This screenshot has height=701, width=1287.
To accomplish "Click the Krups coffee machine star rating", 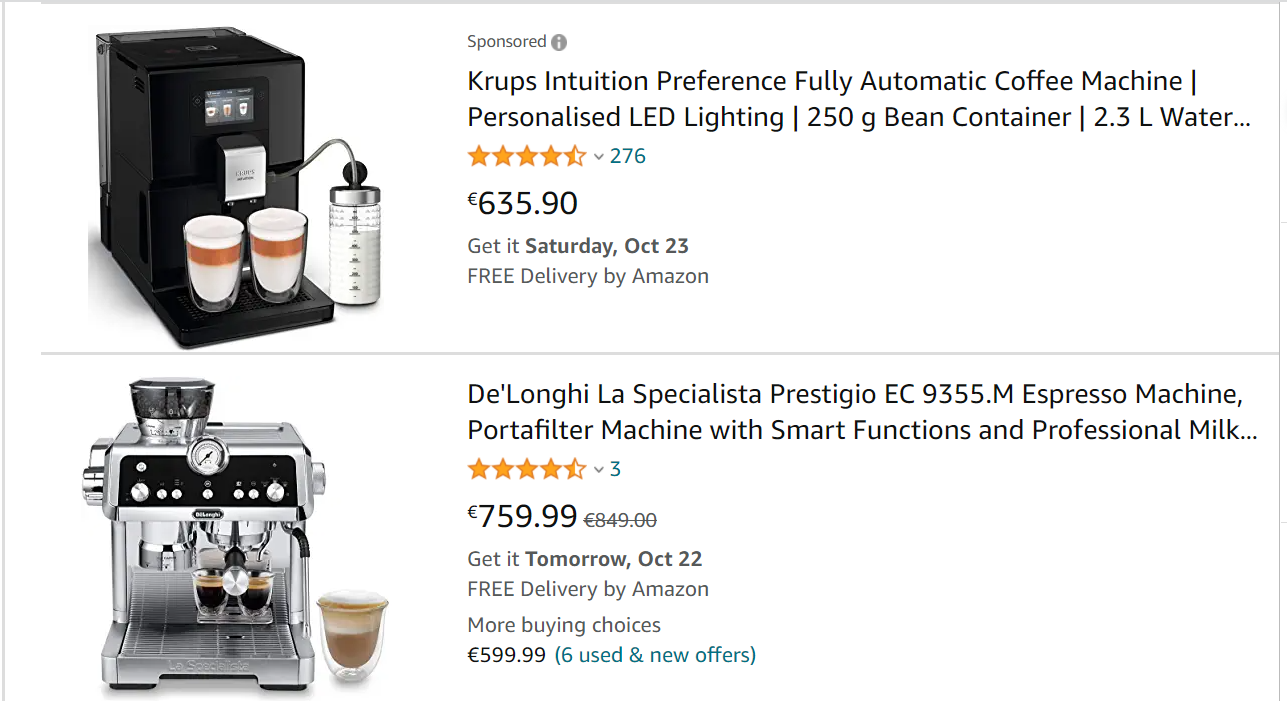I will click(x=526, y=156).
